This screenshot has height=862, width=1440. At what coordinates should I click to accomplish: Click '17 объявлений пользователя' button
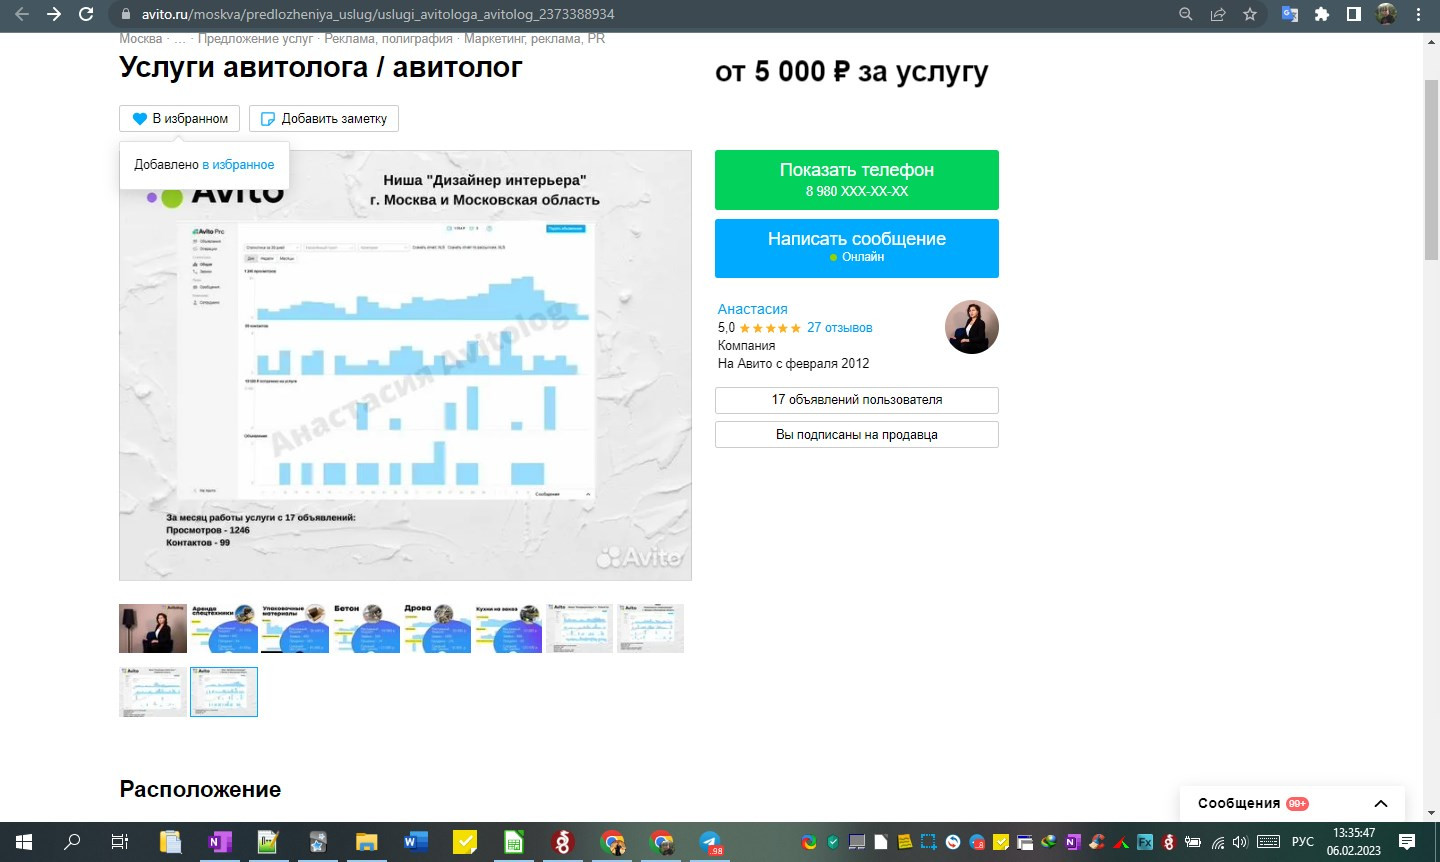click(857, 400)
